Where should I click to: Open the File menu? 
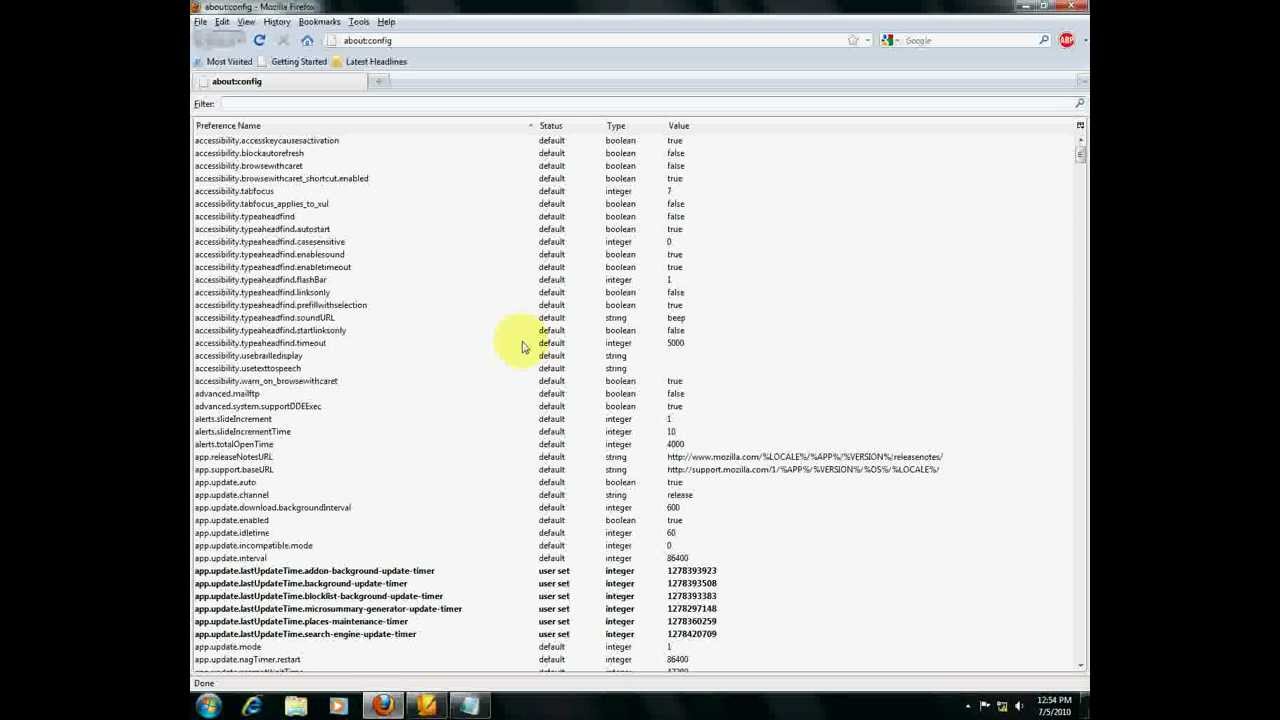[x=200, y=22]
